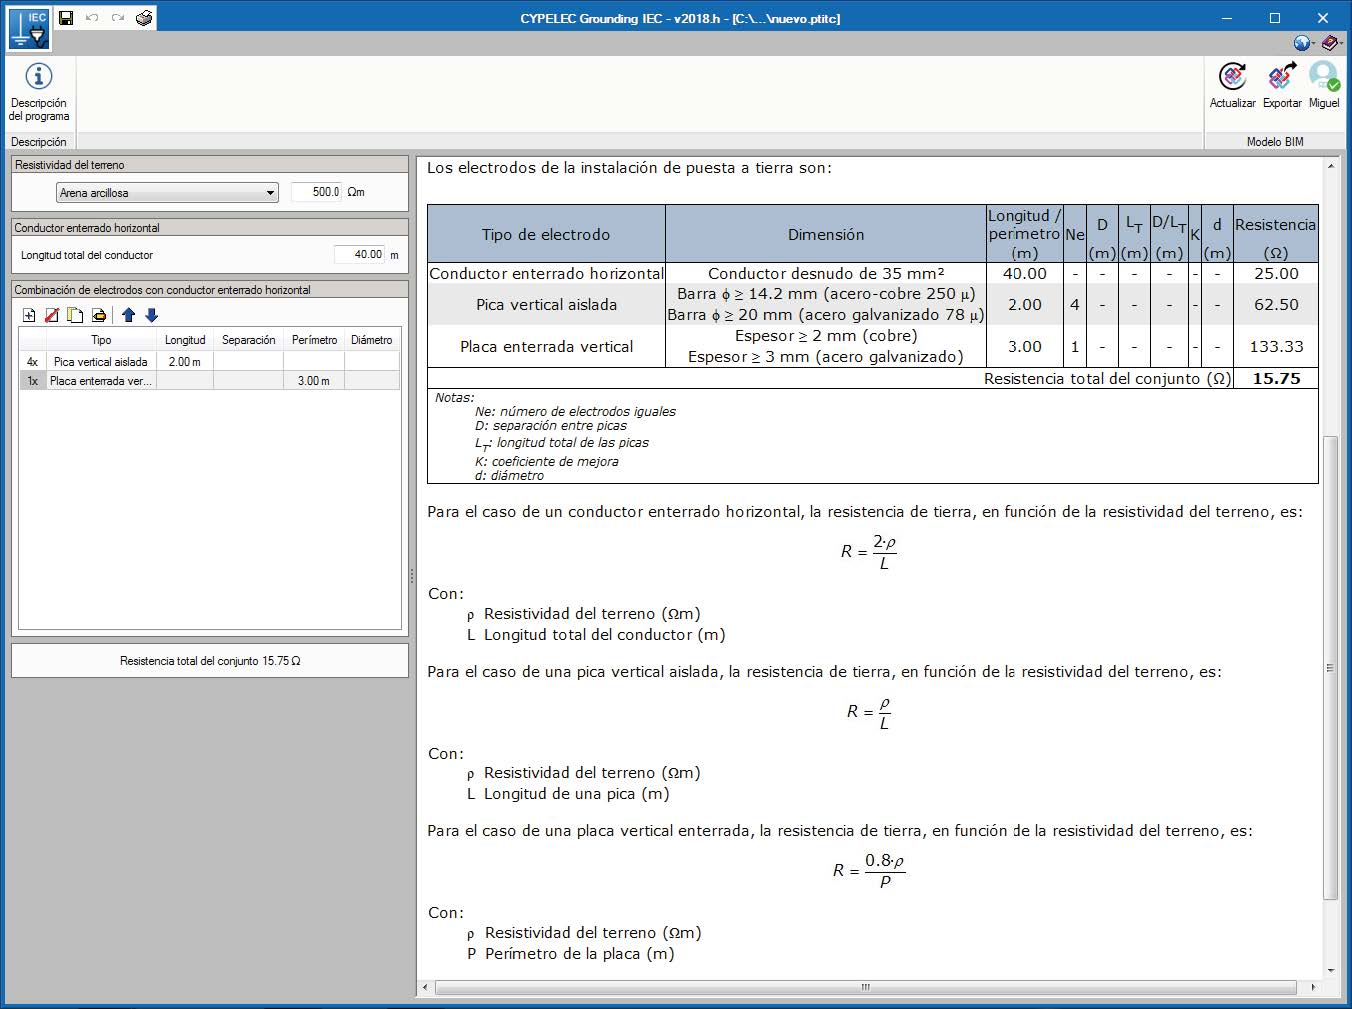Click the 2.00 m Longitud cell
The image size is (1352, 1009).
185,362
